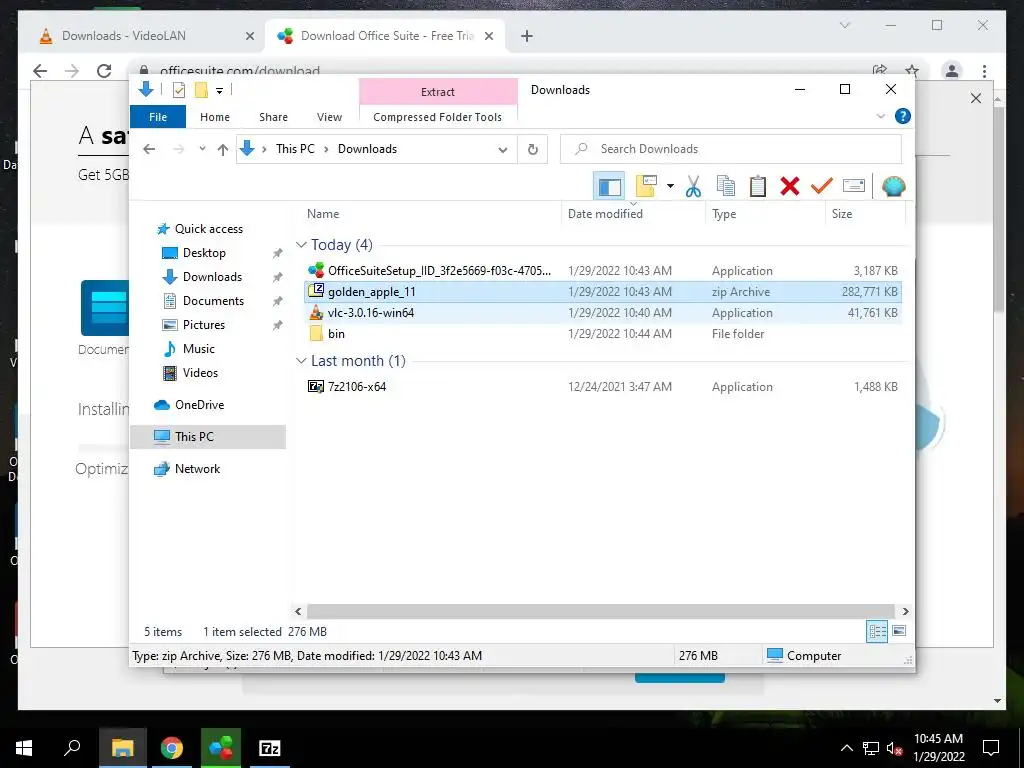Screen dimensions: 1024x768
Task: Open the folder options toolbar icon
Action: 646,187
